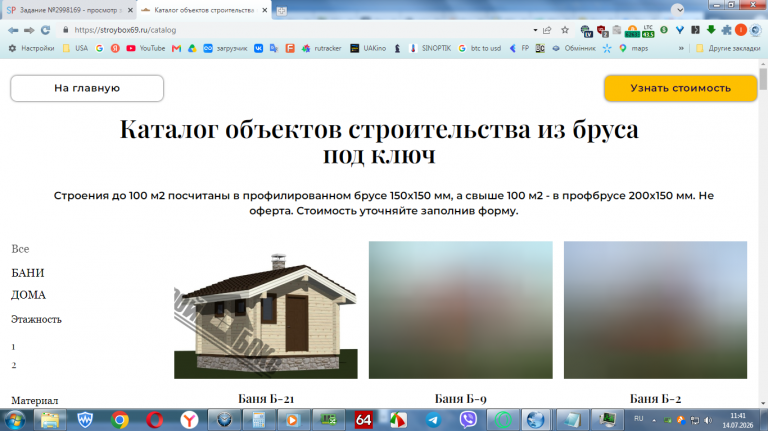Screen dimensions: 768x431
Task: Open Windows Explorer from the taskbar
Action: pyautogui.click(x=50, y=420)
